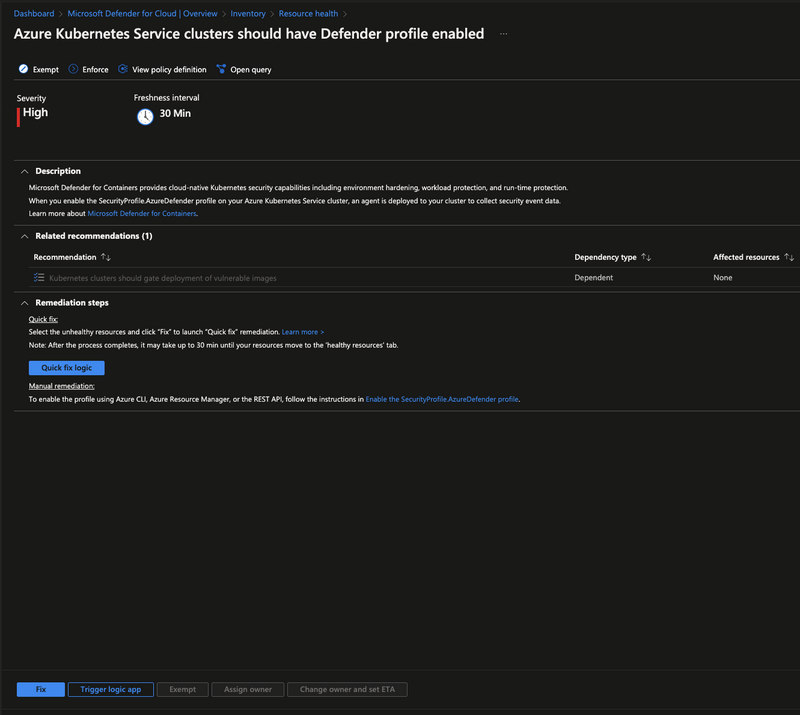Click the Exempt shield icon in toolbar
Screen dimensions: 800x715
pyautogui.click(x=23, y=69)
